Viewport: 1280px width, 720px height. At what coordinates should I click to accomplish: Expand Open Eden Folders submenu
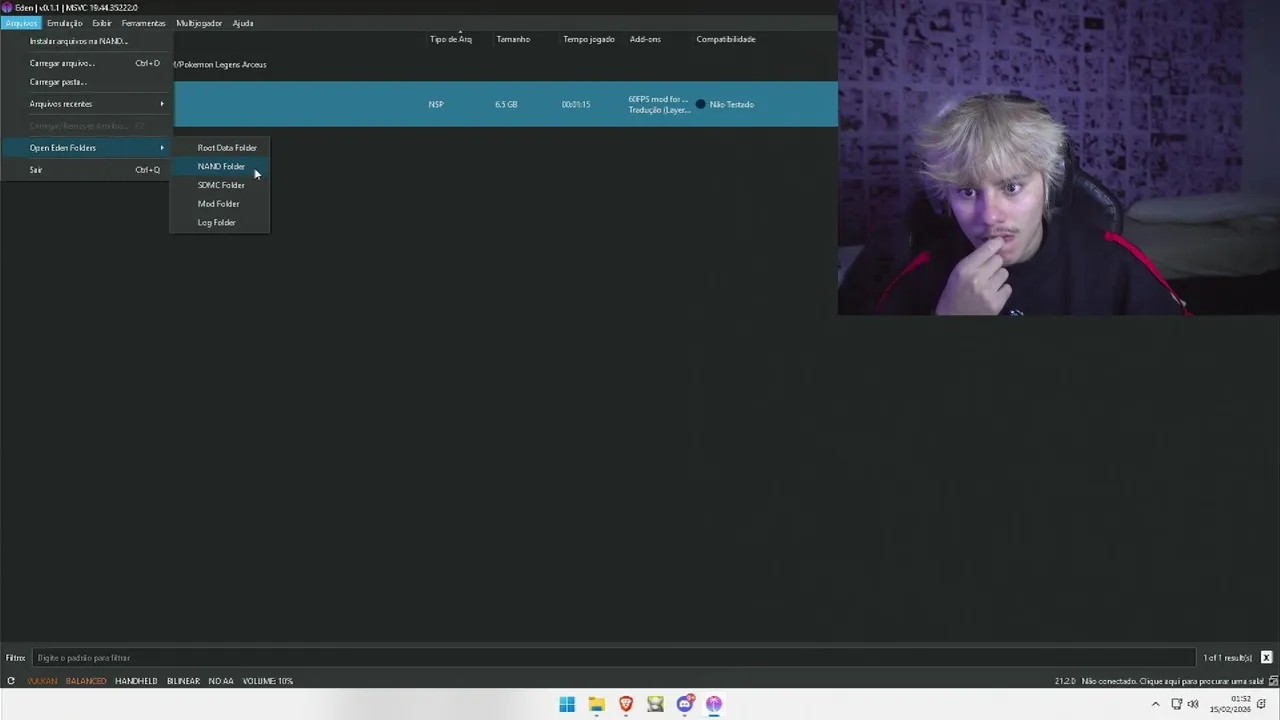(85, 148)
